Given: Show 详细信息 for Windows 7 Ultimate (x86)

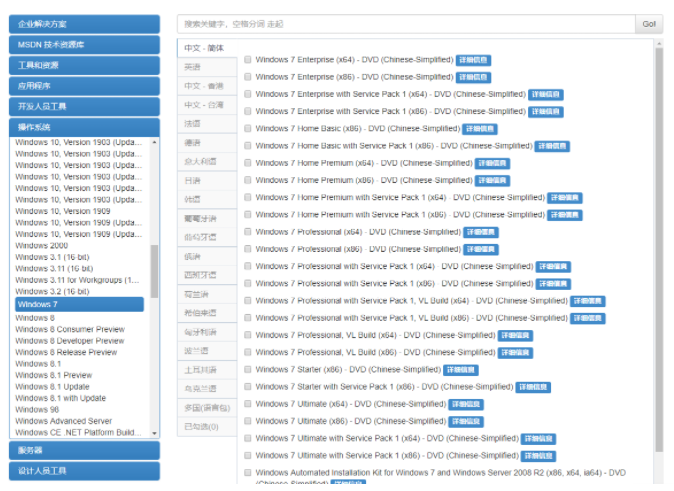Looking at the screenshot, I should click(466, 421).
